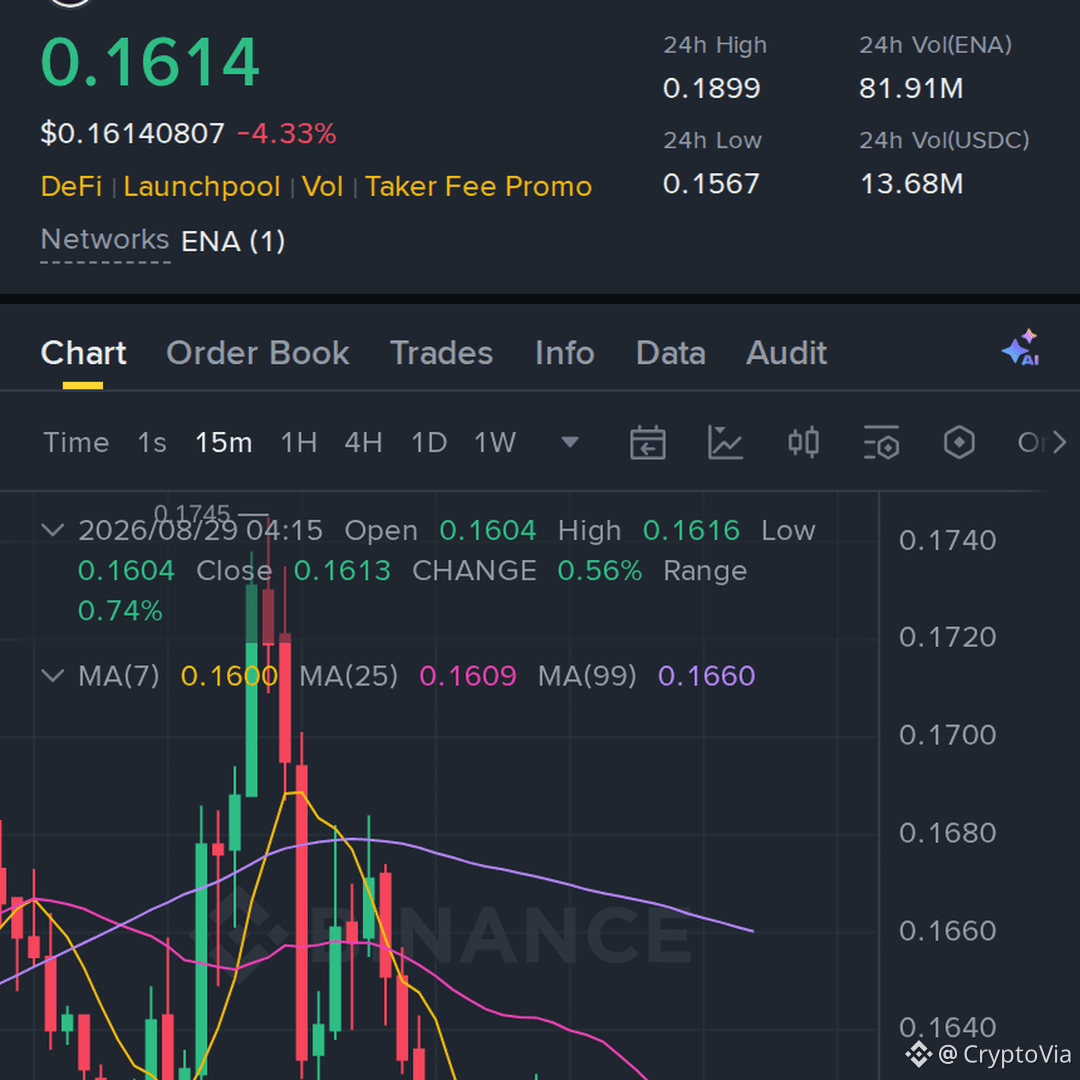This screenshot has width=1080, height=1080.
Task: Open the DeFi tag link
Action: tap(71, 187)
